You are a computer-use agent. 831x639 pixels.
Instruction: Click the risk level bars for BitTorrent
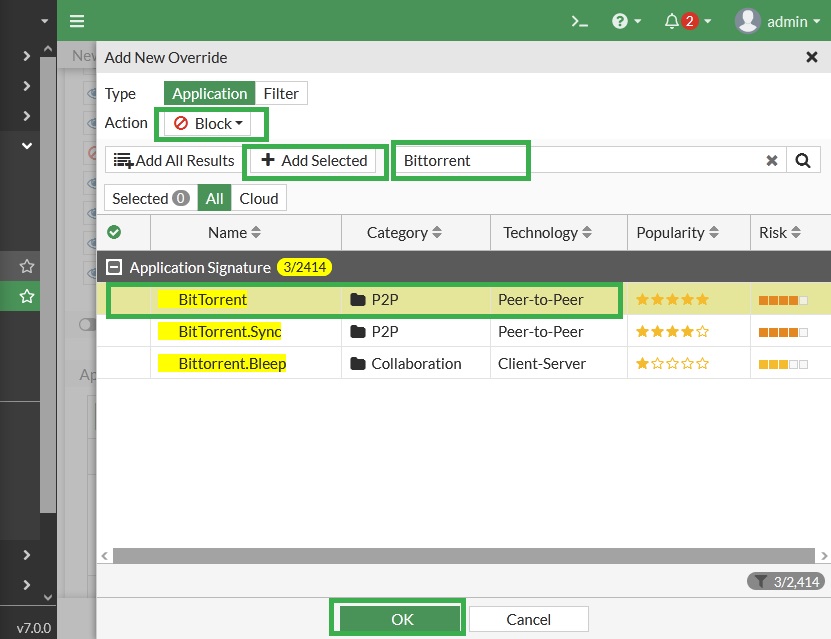pos(783,300)
